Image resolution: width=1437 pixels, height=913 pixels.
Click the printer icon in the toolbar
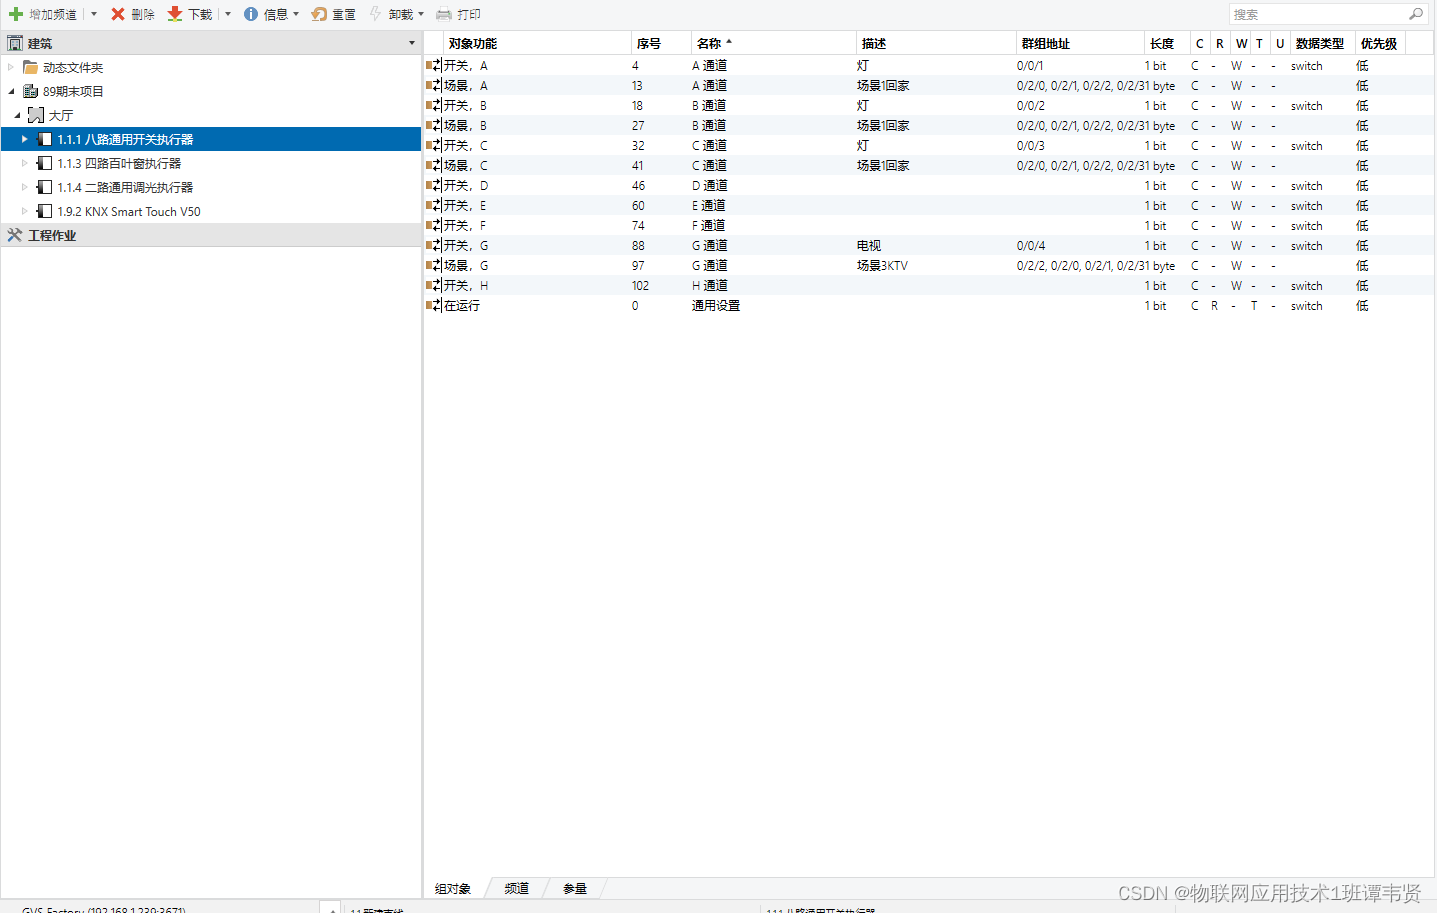444,14
